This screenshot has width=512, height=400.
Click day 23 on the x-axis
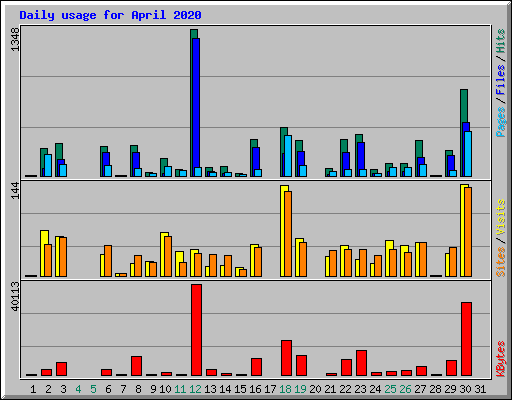point(360,389)
